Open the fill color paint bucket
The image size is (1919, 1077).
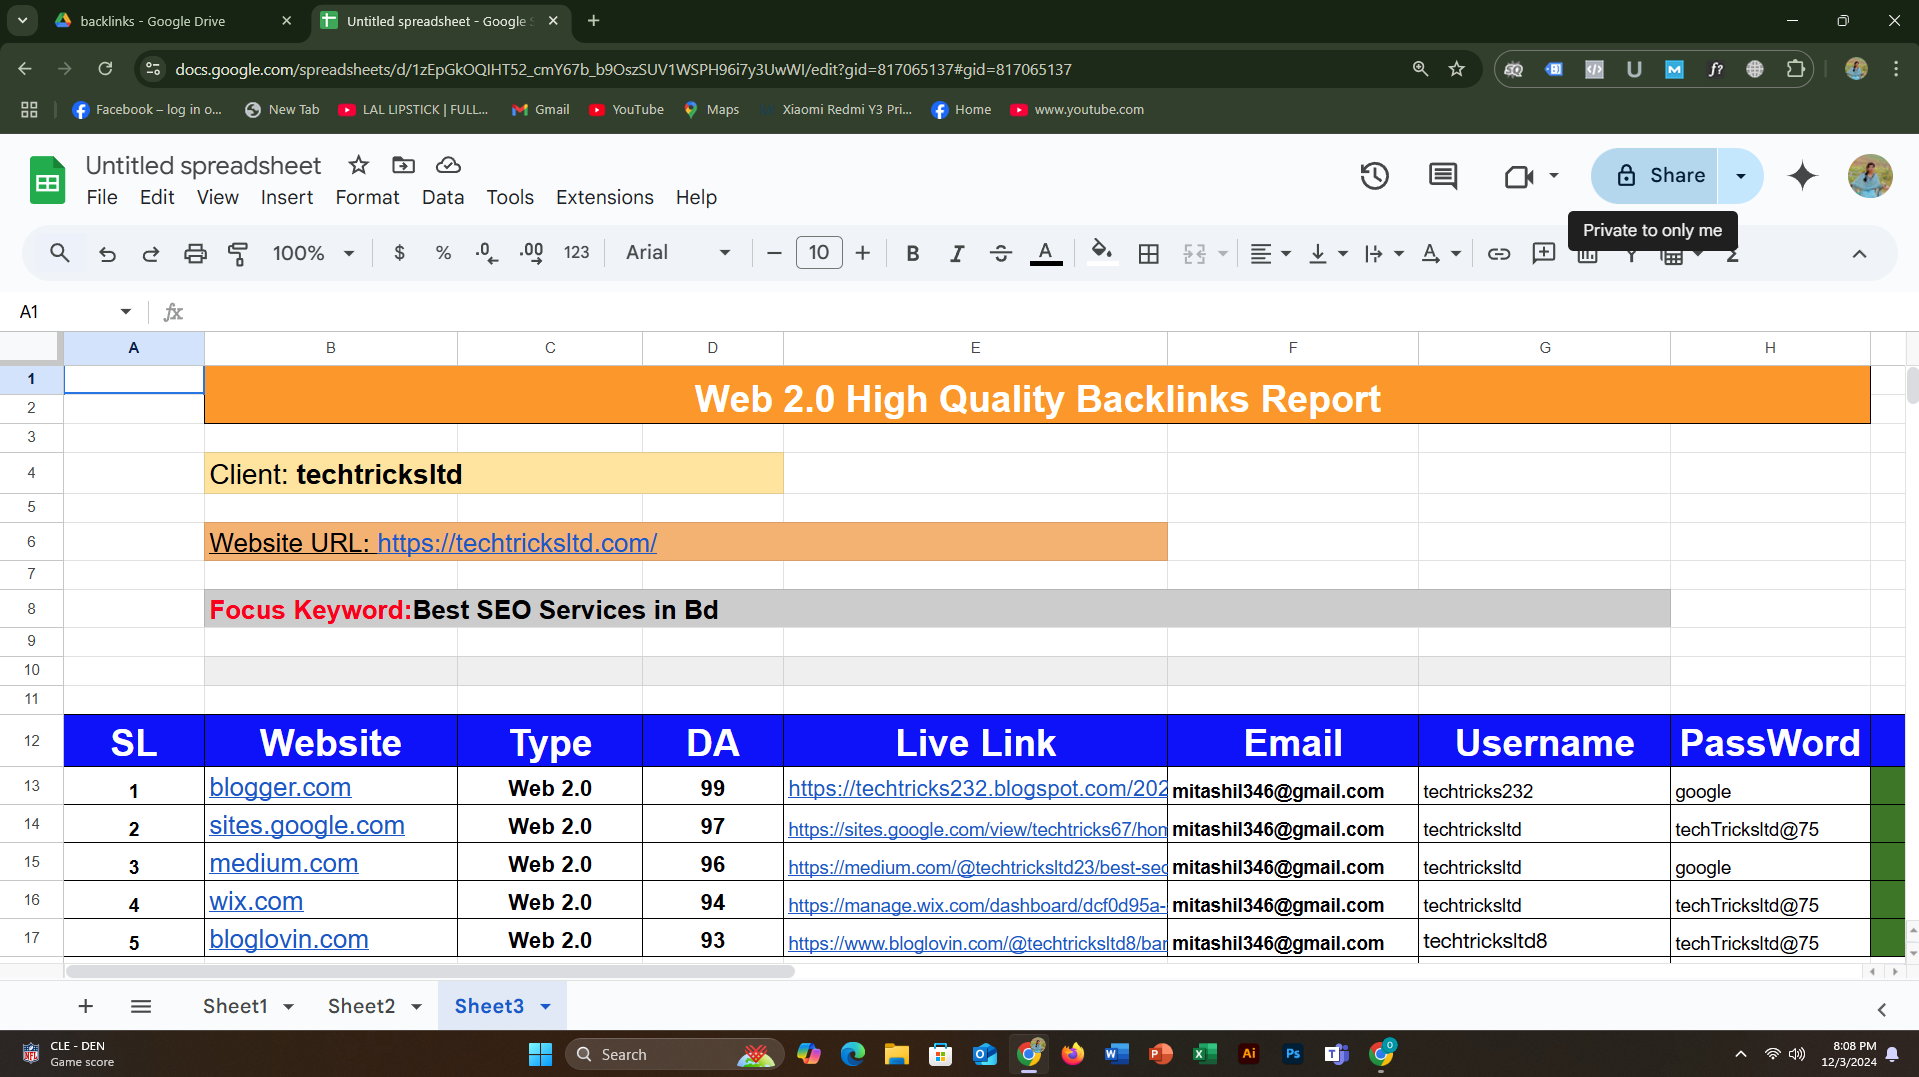1101,252
